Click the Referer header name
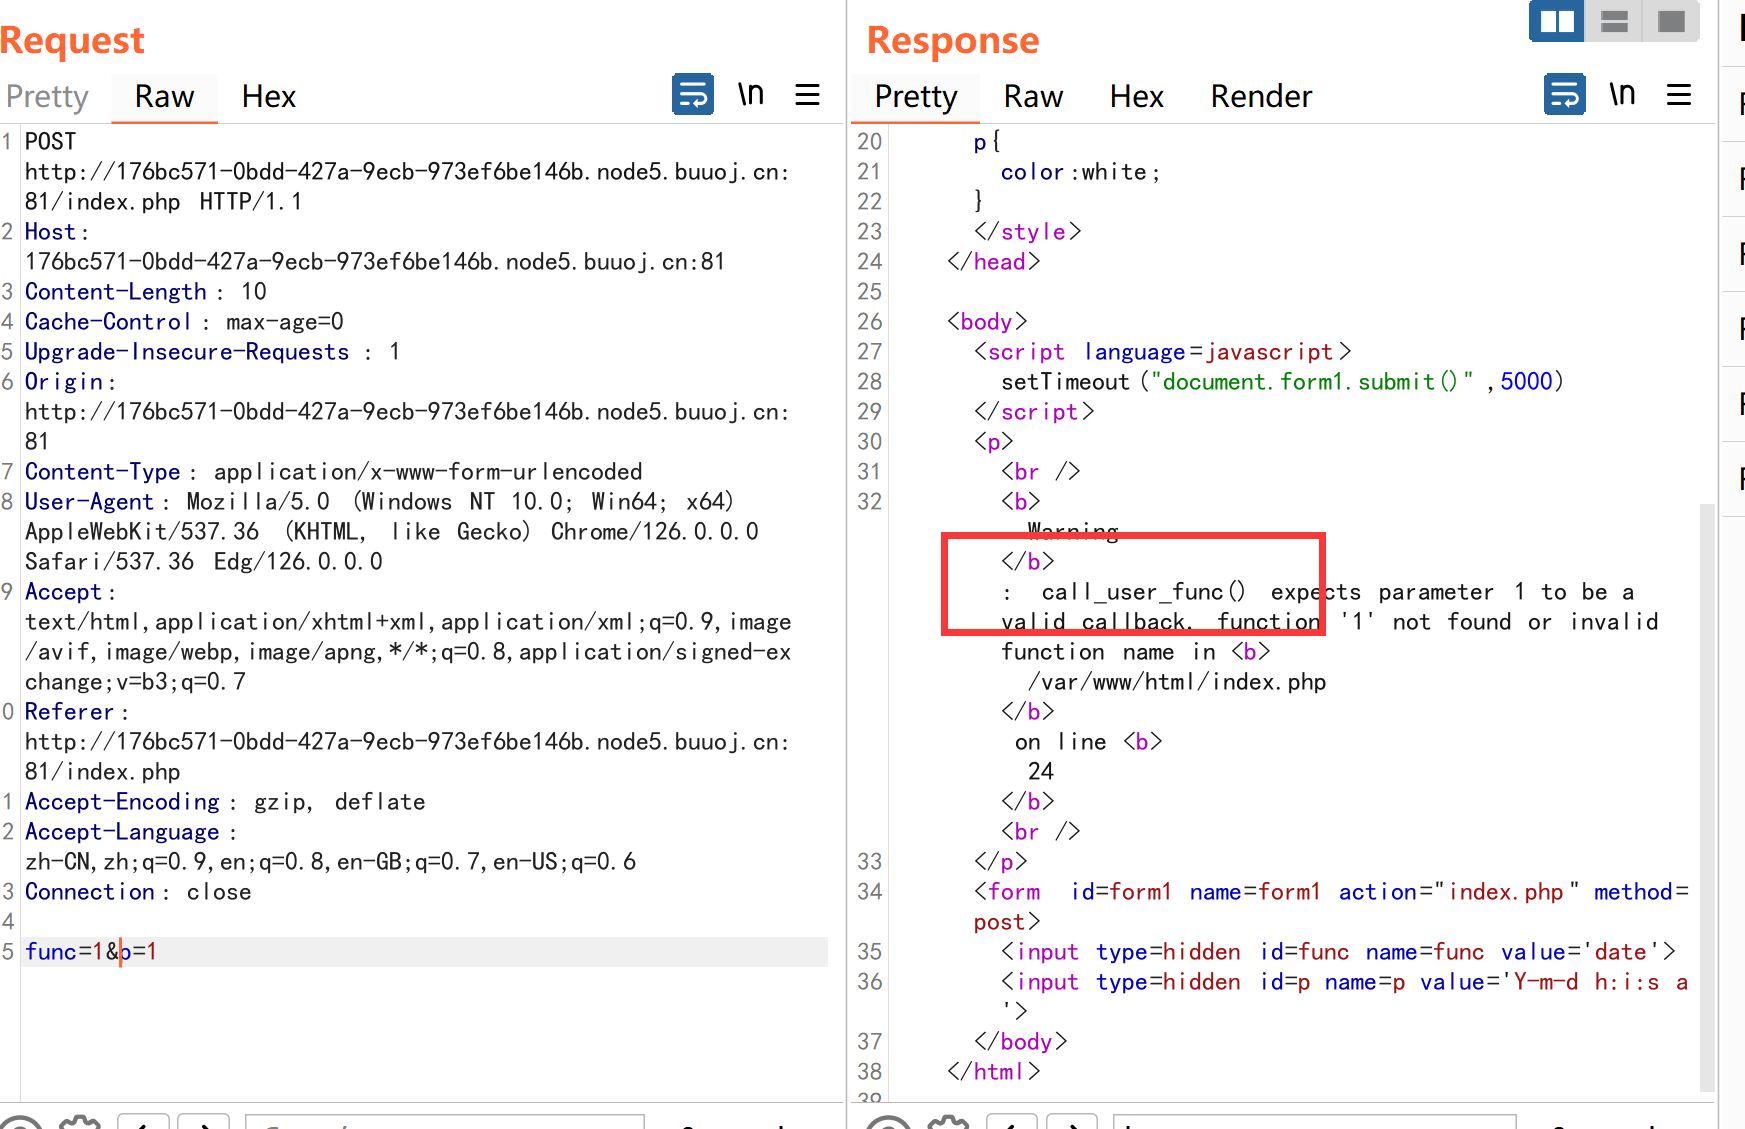 [x=69, y=712]
